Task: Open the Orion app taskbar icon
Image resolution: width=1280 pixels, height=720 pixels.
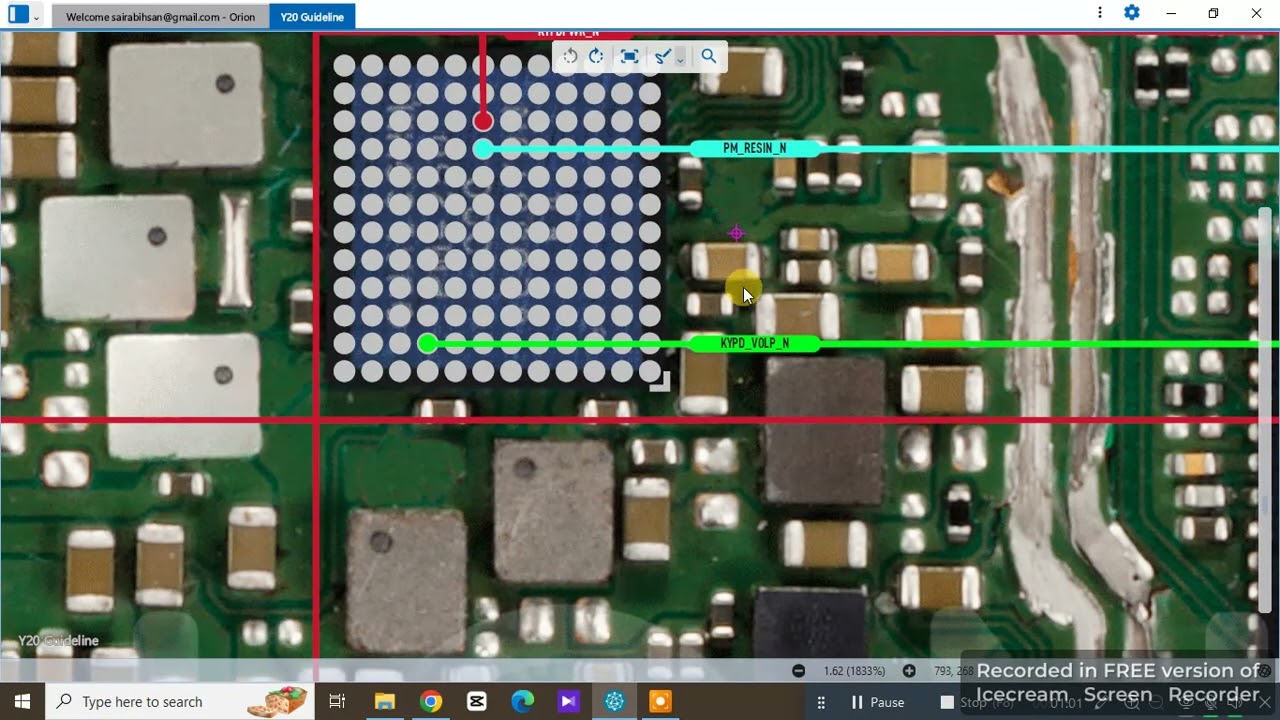Action: tap(614, 702)
